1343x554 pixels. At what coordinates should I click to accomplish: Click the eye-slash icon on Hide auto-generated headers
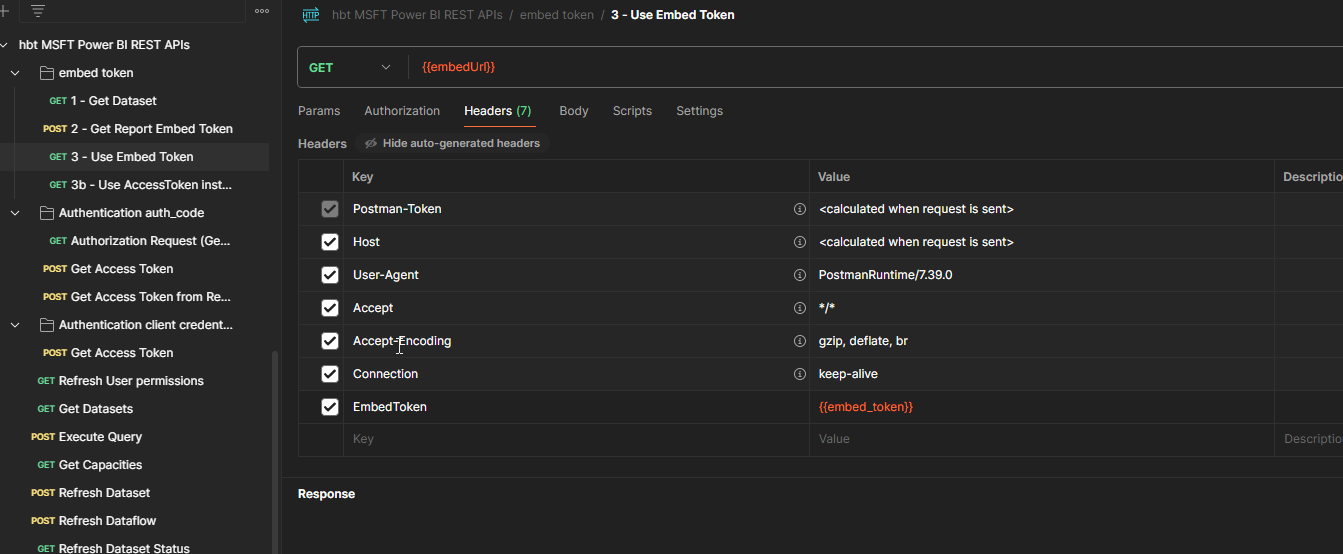point(371,144)
